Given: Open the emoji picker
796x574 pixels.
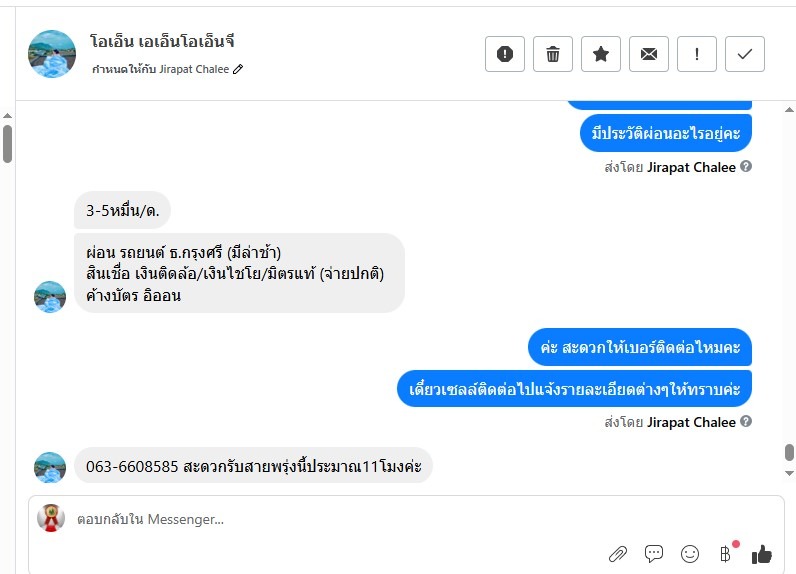Looking at the screenshot, I should pos(690,553).
